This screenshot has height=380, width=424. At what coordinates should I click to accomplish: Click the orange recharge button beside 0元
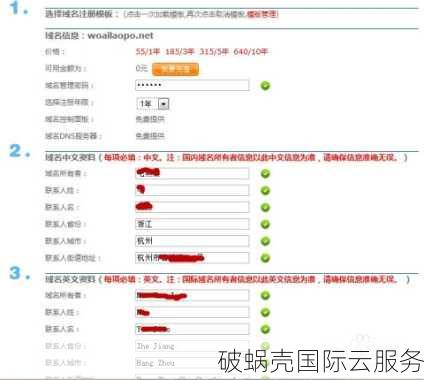[175, 69]
